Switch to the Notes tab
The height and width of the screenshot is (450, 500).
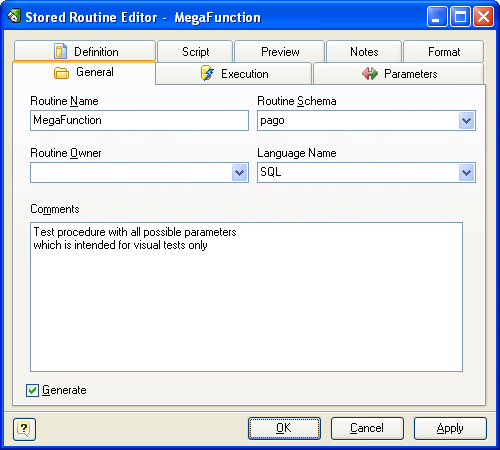pos(364,52)
